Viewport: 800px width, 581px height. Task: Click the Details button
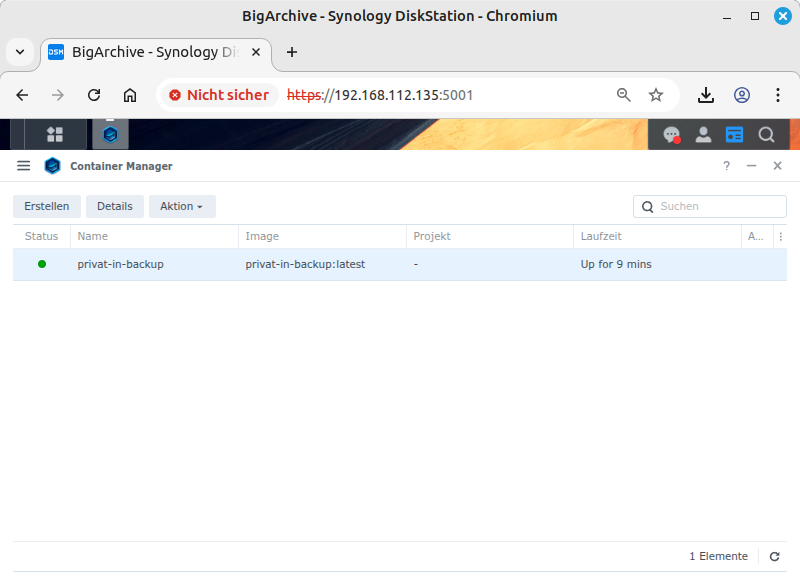tap(115, 206)
